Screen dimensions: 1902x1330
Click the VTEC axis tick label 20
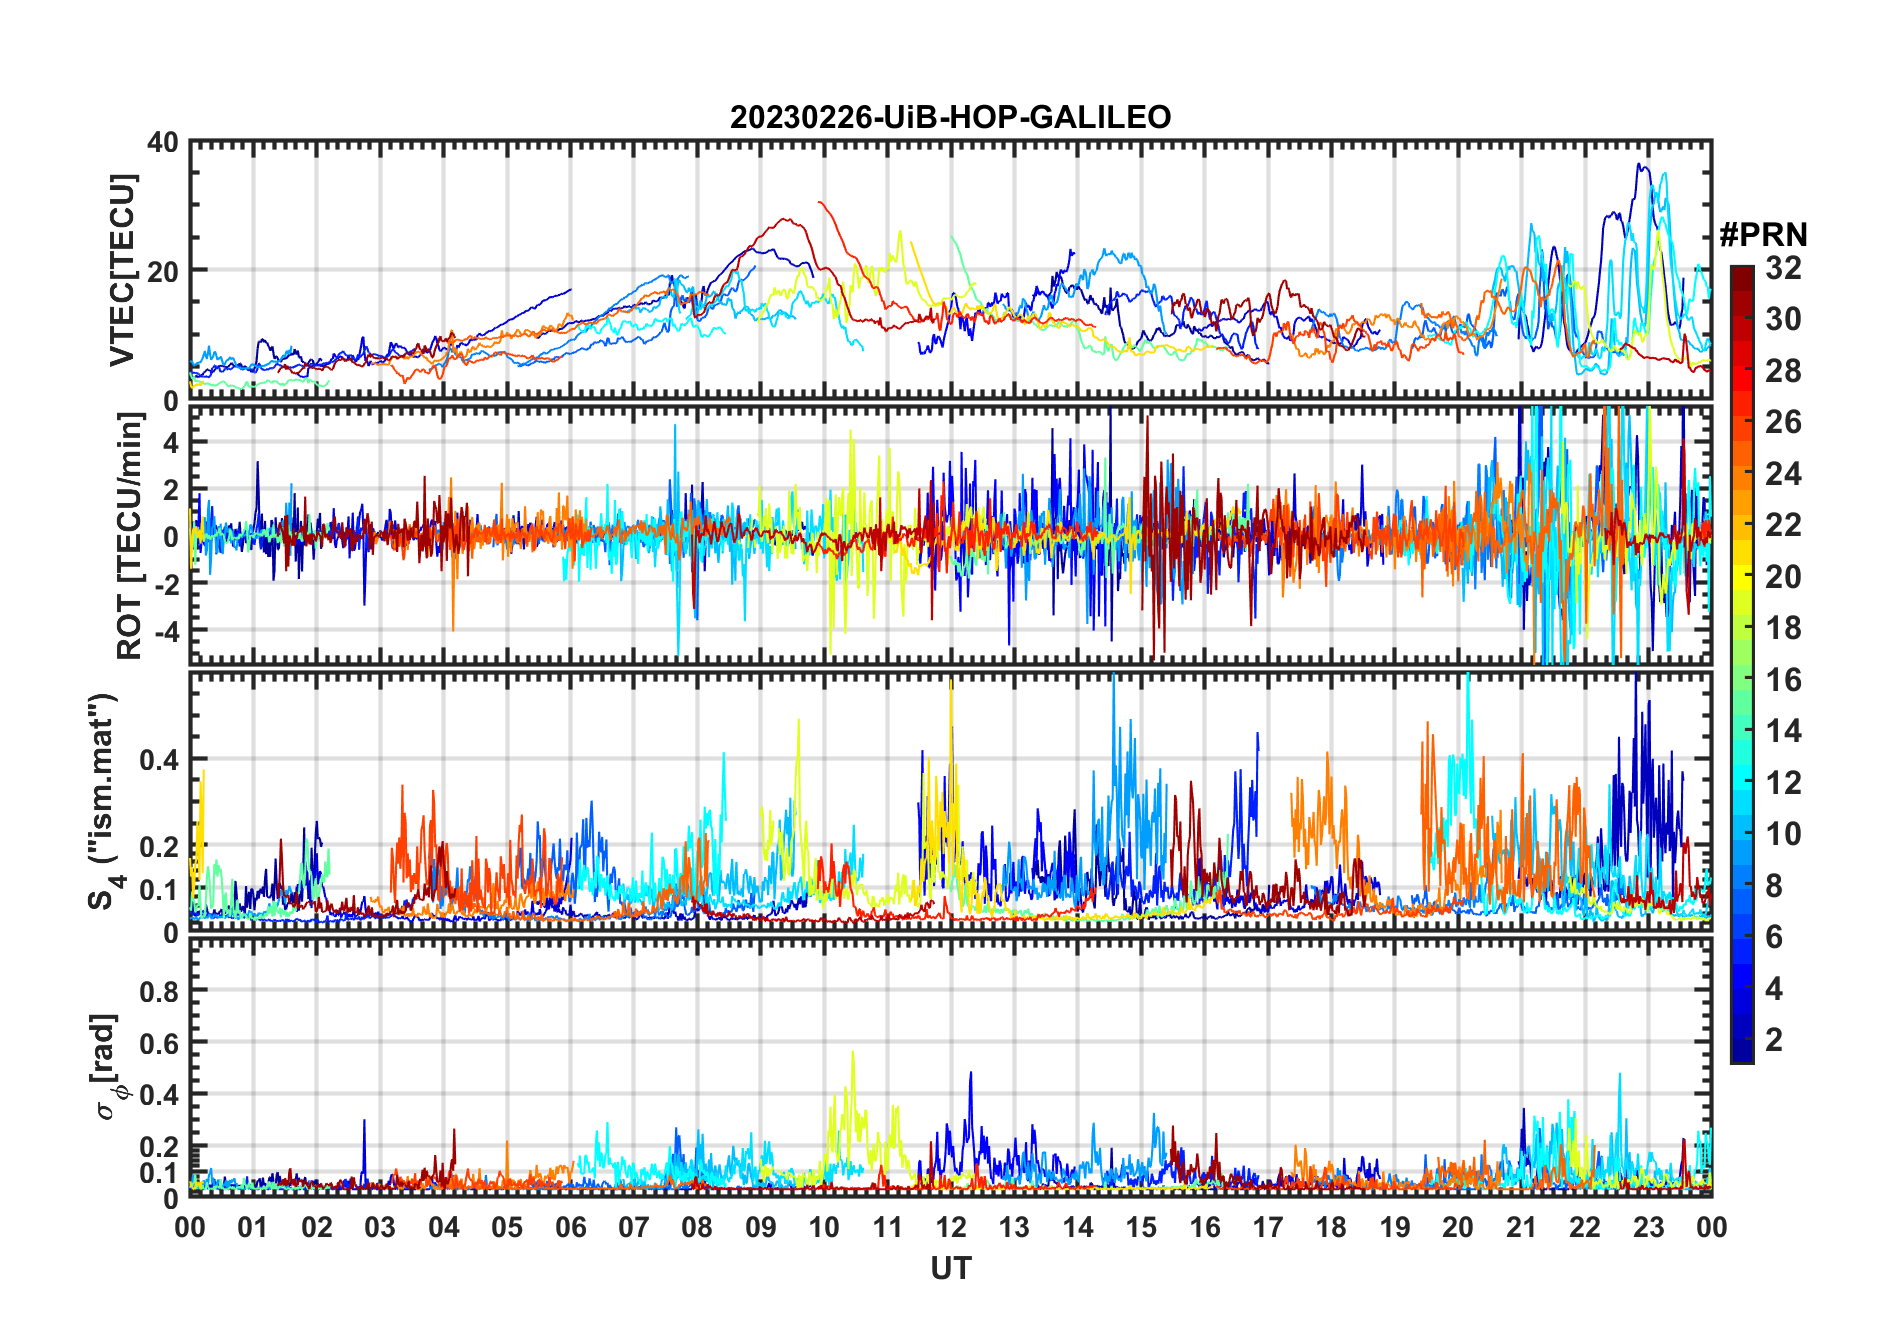[163, 271]
